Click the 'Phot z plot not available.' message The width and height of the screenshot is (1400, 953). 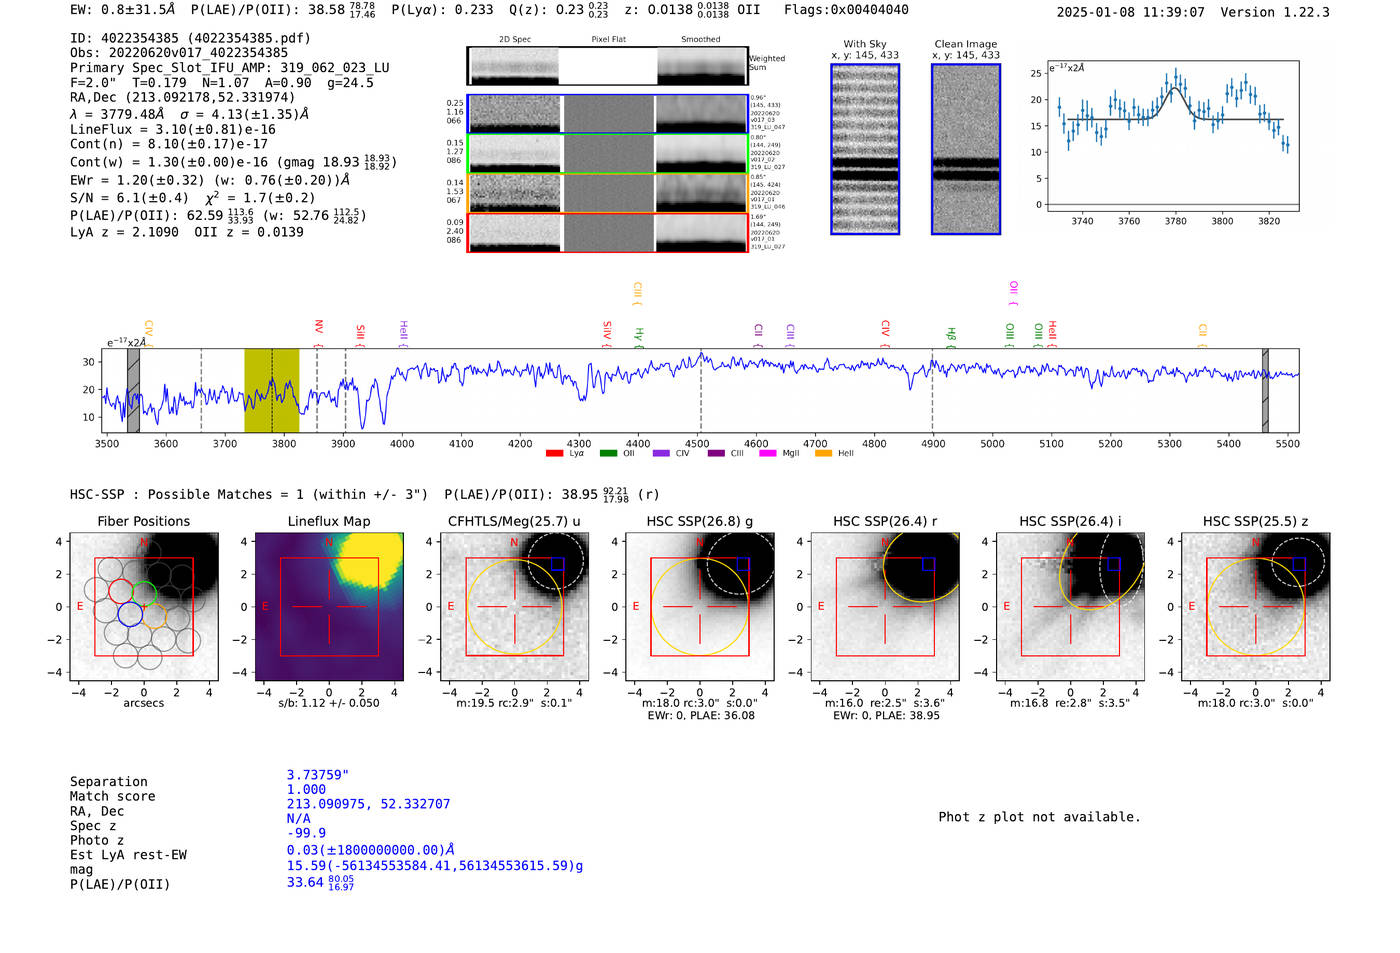point(1039,817)
